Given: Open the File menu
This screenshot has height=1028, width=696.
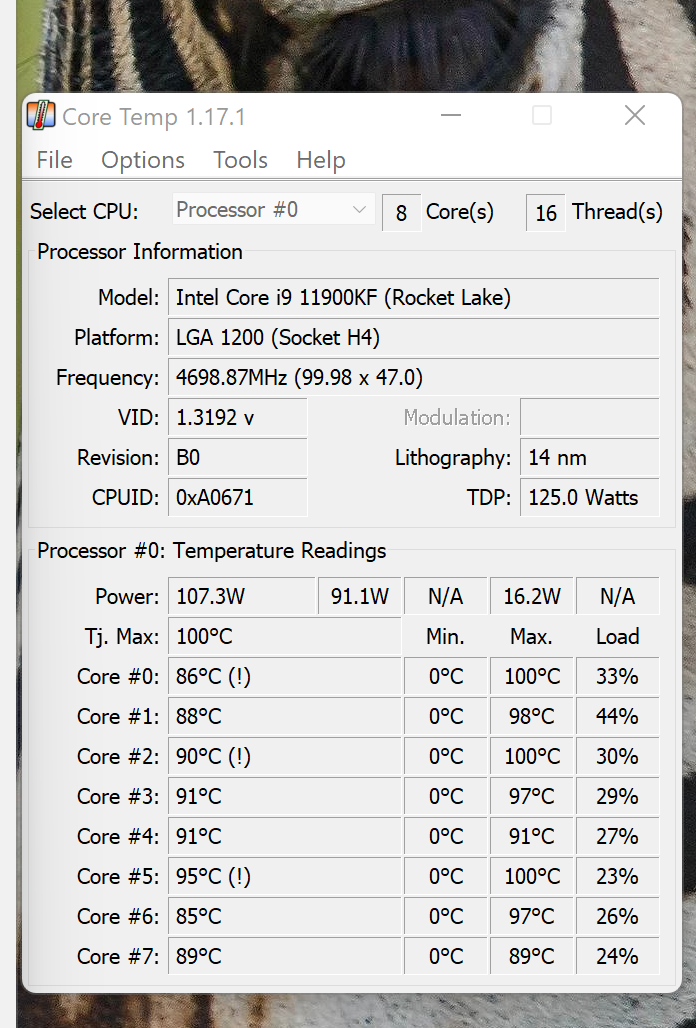Looking at the screenshot, I should pos(54,160).
